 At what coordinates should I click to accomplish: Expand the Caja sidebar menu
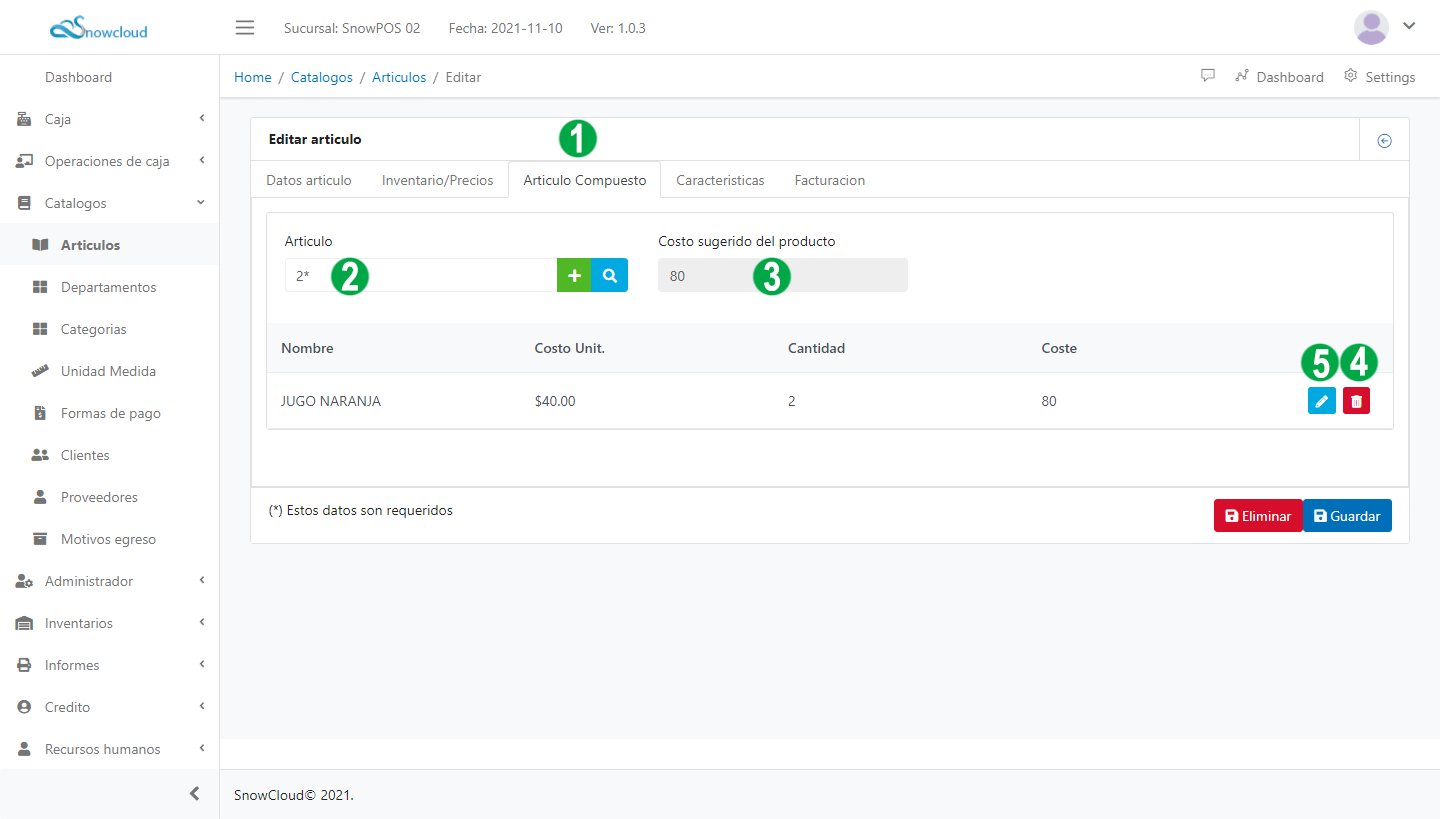109,119
